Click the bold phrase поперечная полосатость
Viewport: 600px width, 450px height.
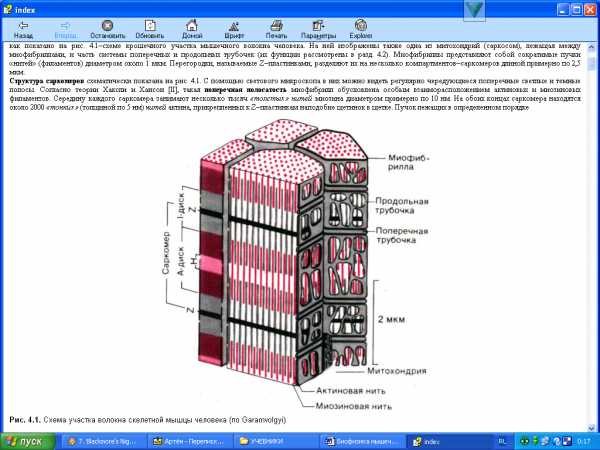[245, 90]
